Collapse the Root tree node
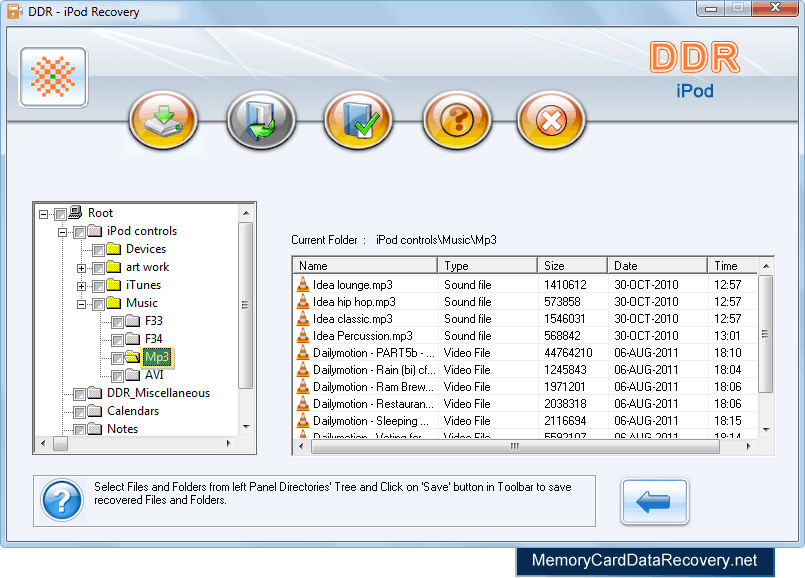Viewport: 805px width, 578px height. [x=44, y=214]
